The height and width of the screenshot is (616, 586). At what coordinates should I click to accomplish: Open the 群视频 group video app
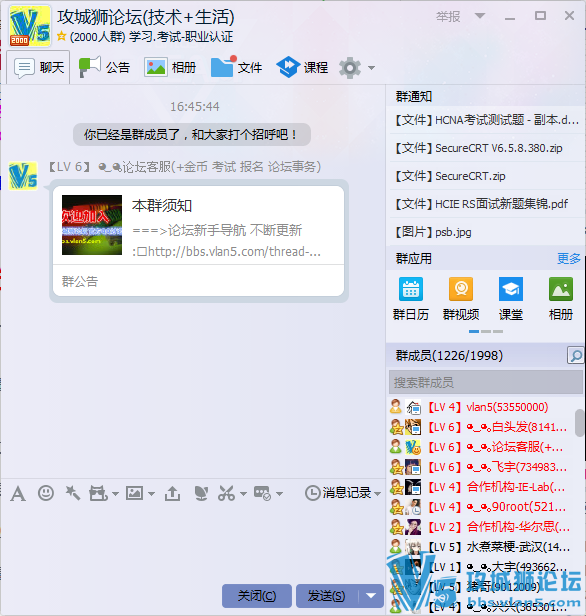click(x=461, y=299)
